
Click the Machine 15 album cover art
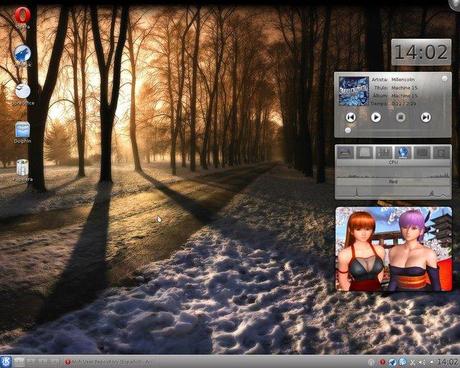[x=354, y=91]
